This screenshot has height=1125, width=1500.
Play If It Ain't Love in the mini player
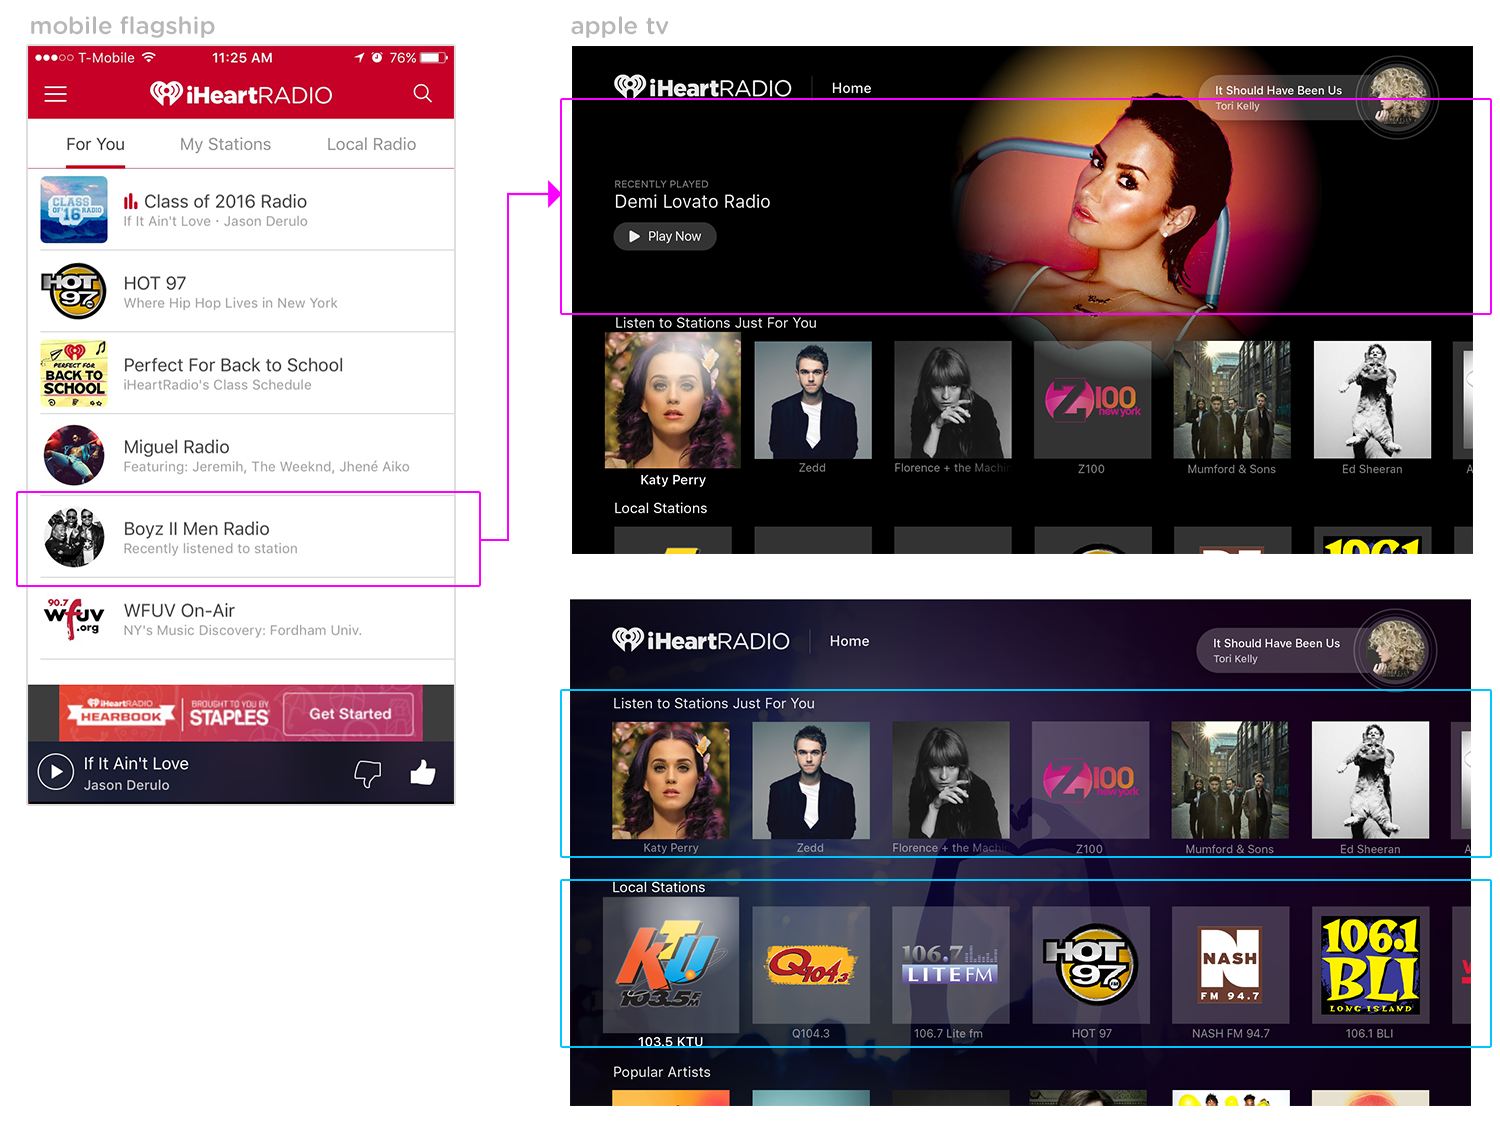[56, 772]
